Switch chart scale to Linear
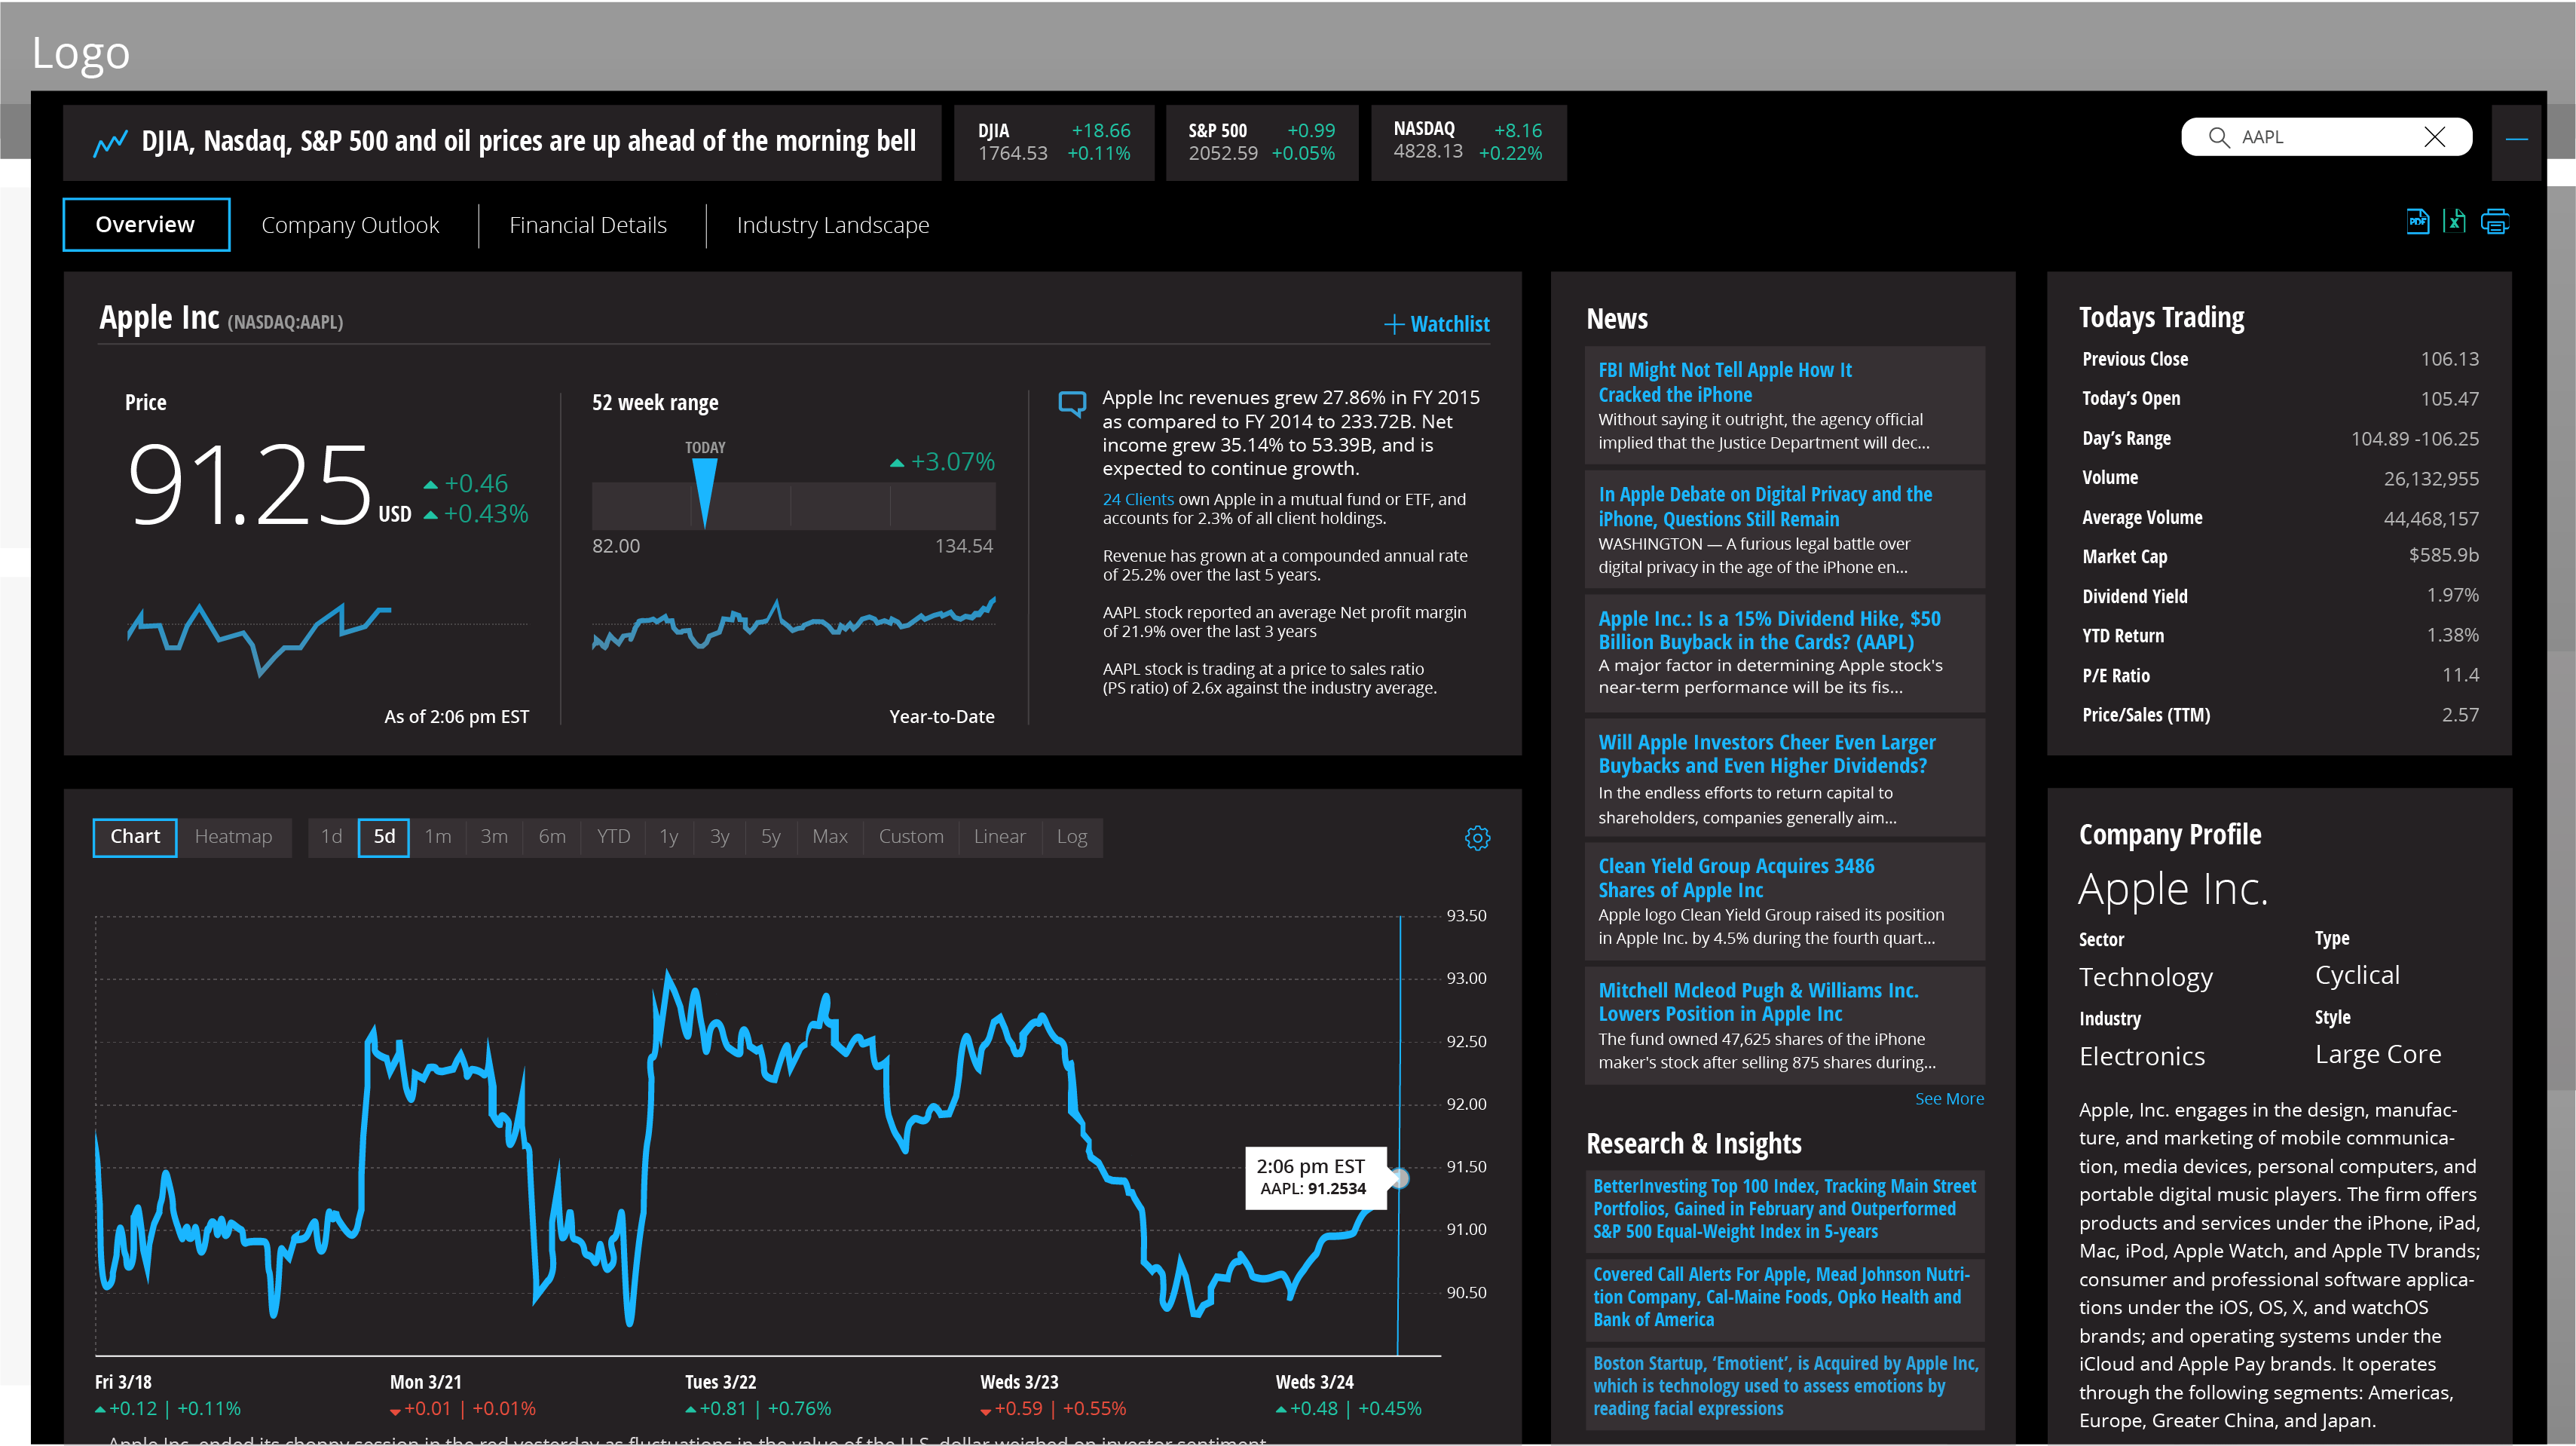 pos(1000,837)
